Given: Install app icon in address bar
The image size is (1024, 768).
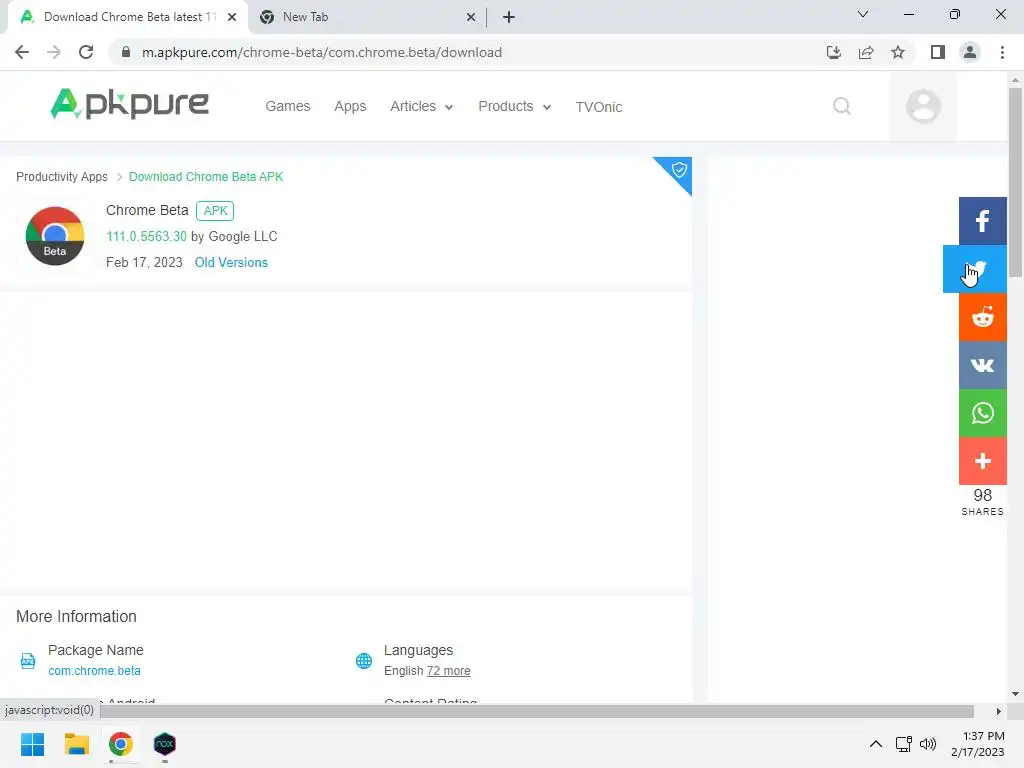Looking at the screenshot, I should click(x=833, y=52).
